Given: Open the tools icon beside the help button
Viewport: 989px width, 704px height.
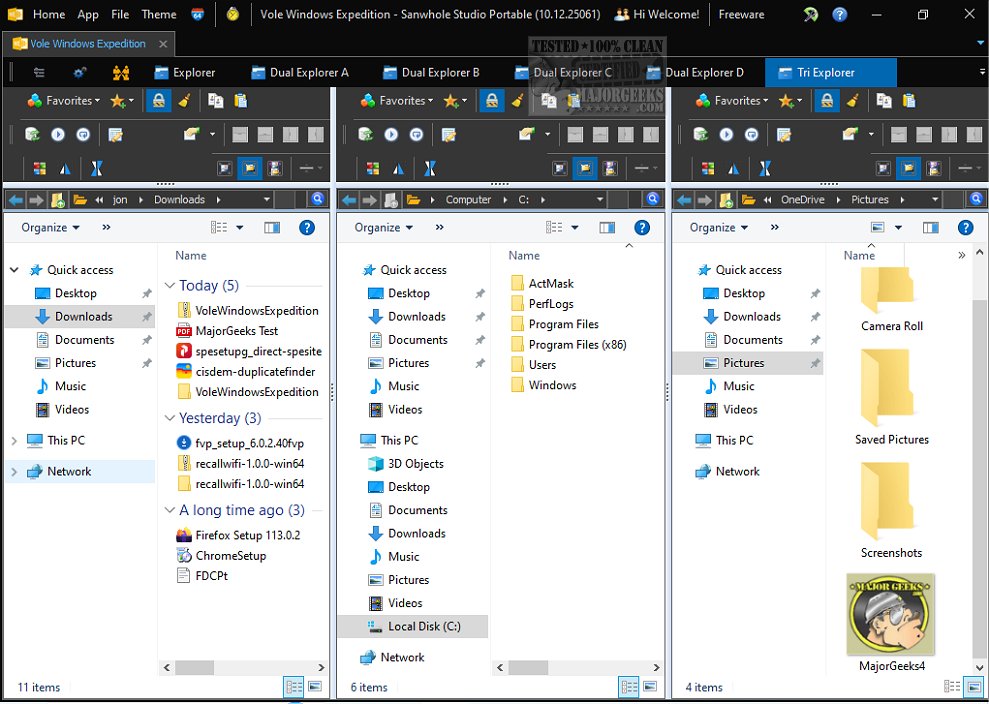Looking at the screenshot, I should pyautogui.click(x=811, y=14).
